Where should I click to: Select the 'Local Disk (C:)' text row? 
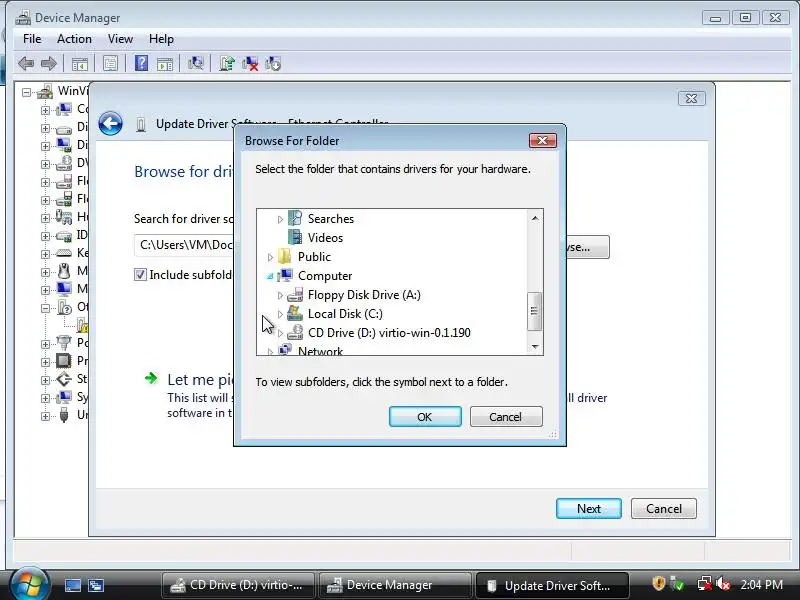345,314
